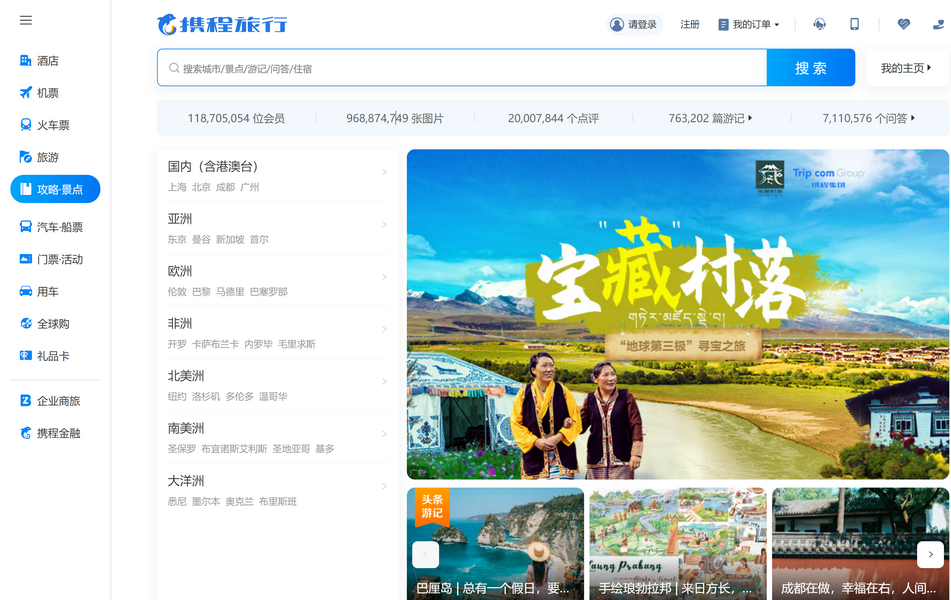Expand 国内（含港澳台） destination category
Screen dimensions: 951x600
point(277,175)
